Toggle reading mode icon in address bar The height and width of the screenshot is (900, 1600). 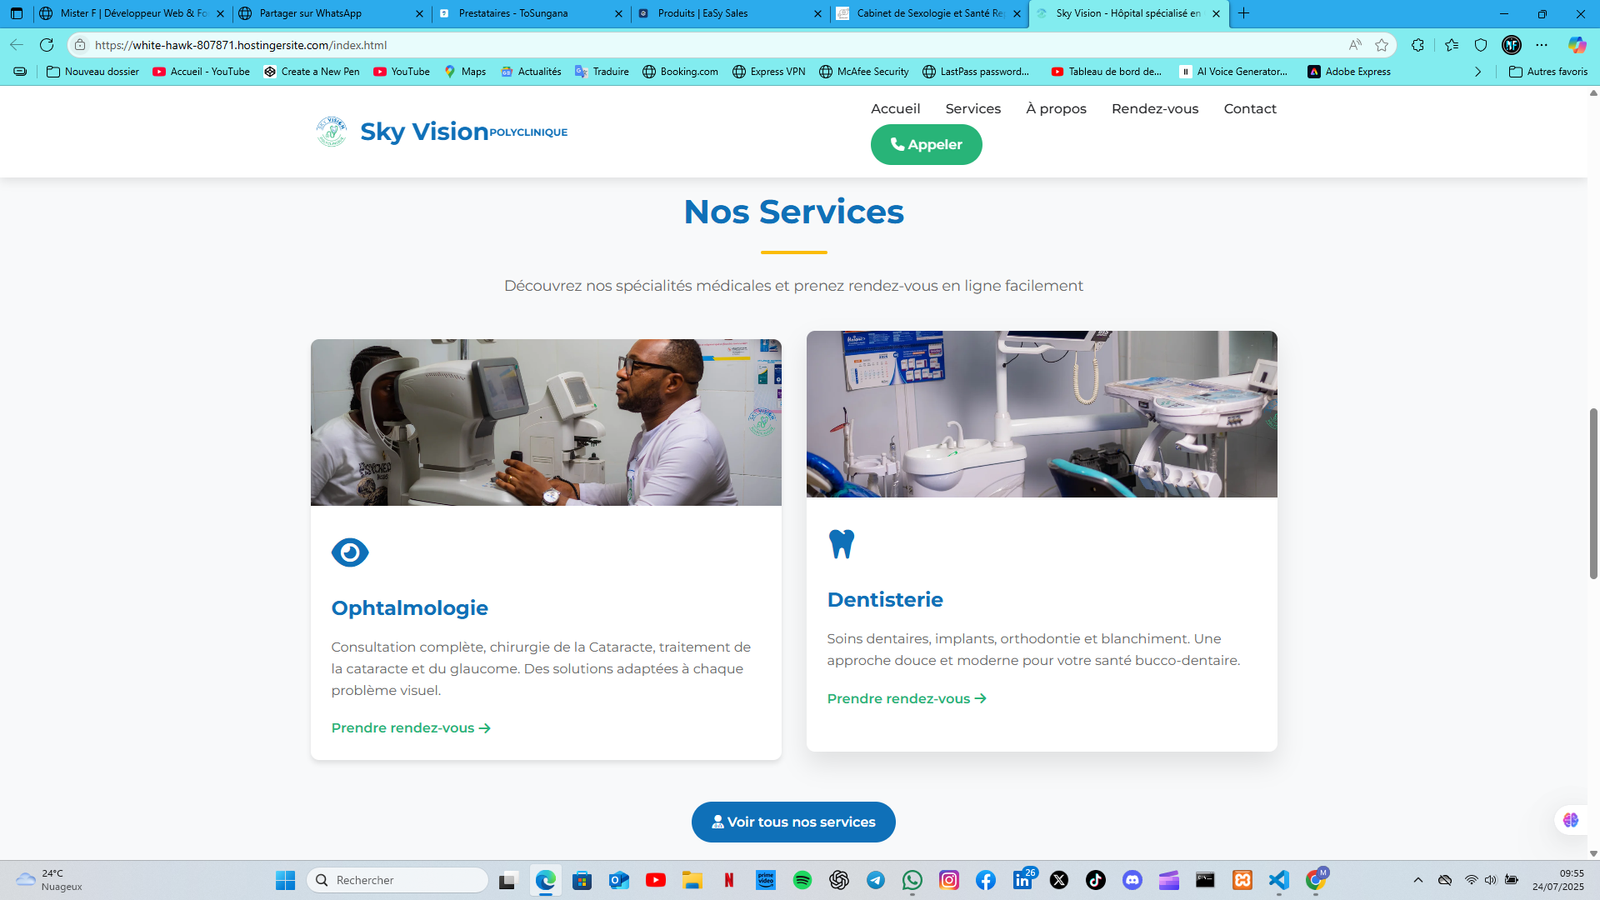coord(1357,45)
